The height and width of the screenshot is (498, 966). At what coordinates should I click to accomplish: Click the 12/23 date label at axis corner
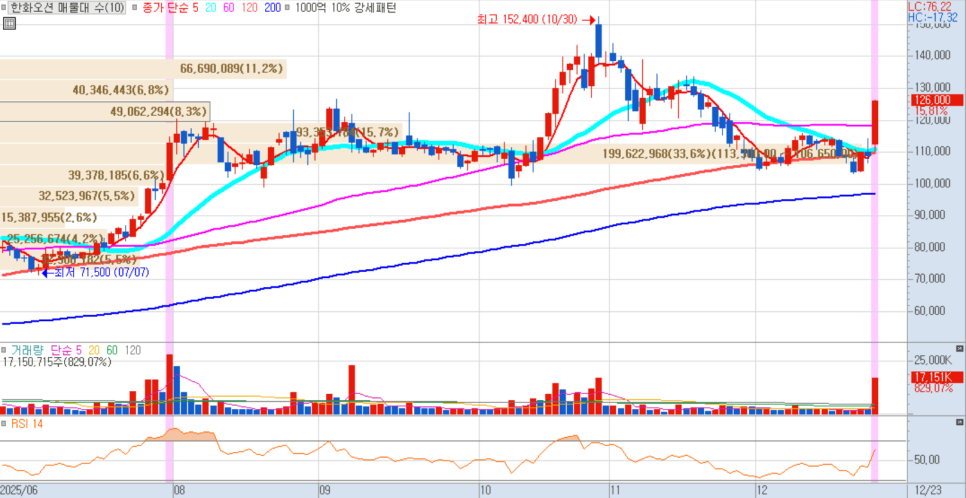[x=928, y=491]
